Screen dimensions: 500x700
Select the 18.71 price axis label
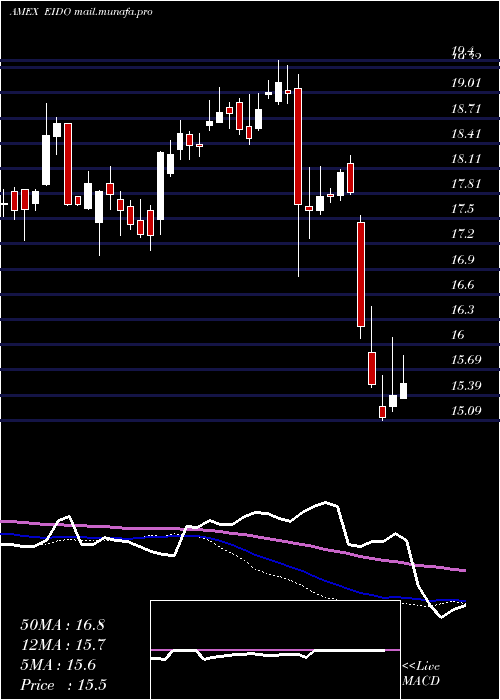coord(466,108)
